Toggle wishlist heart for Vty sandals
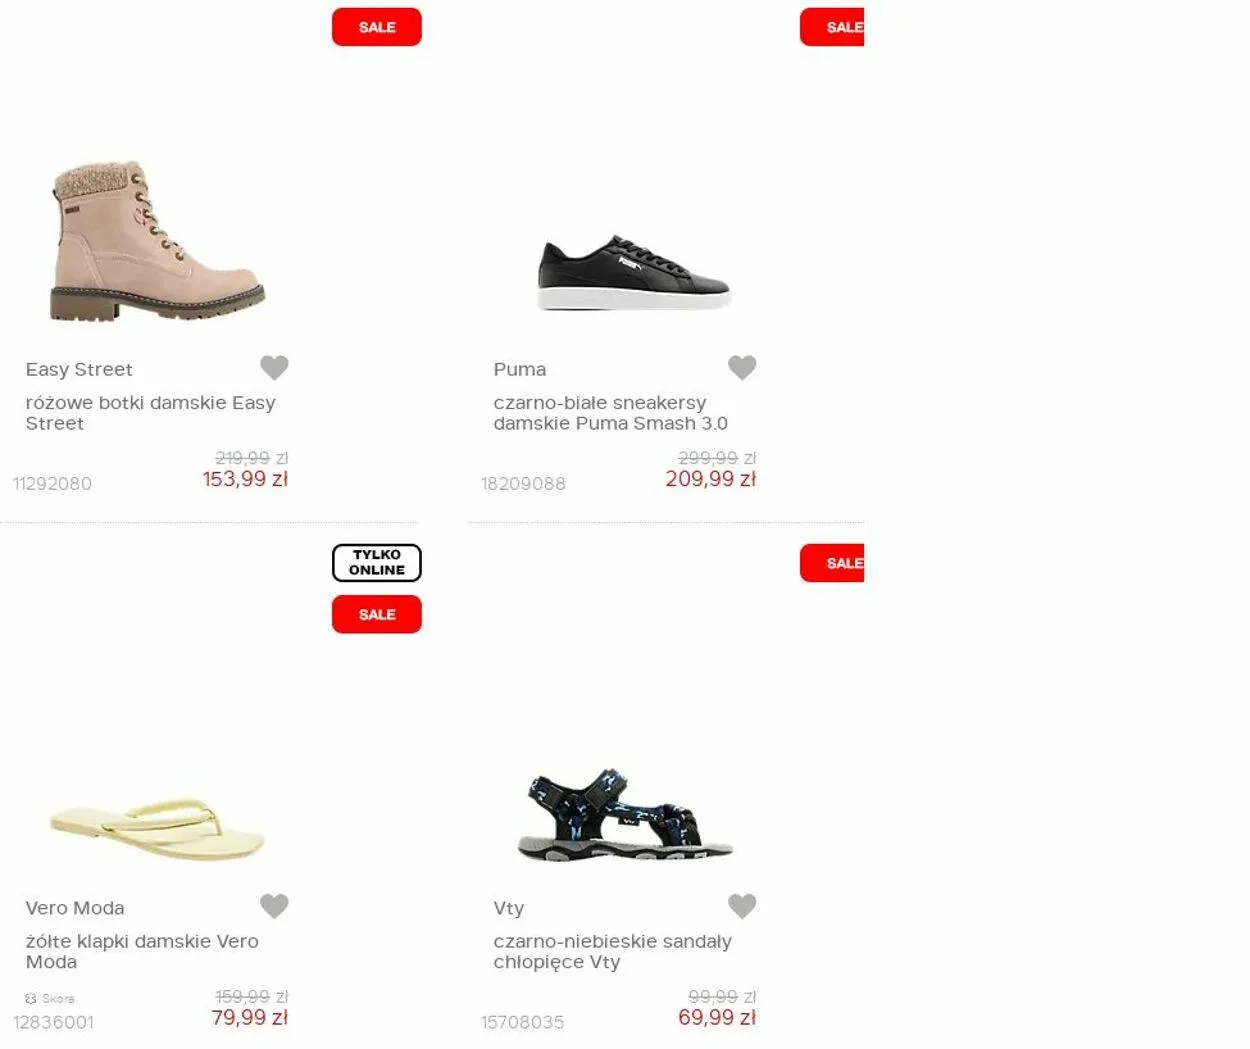 (x=742, y=905)
